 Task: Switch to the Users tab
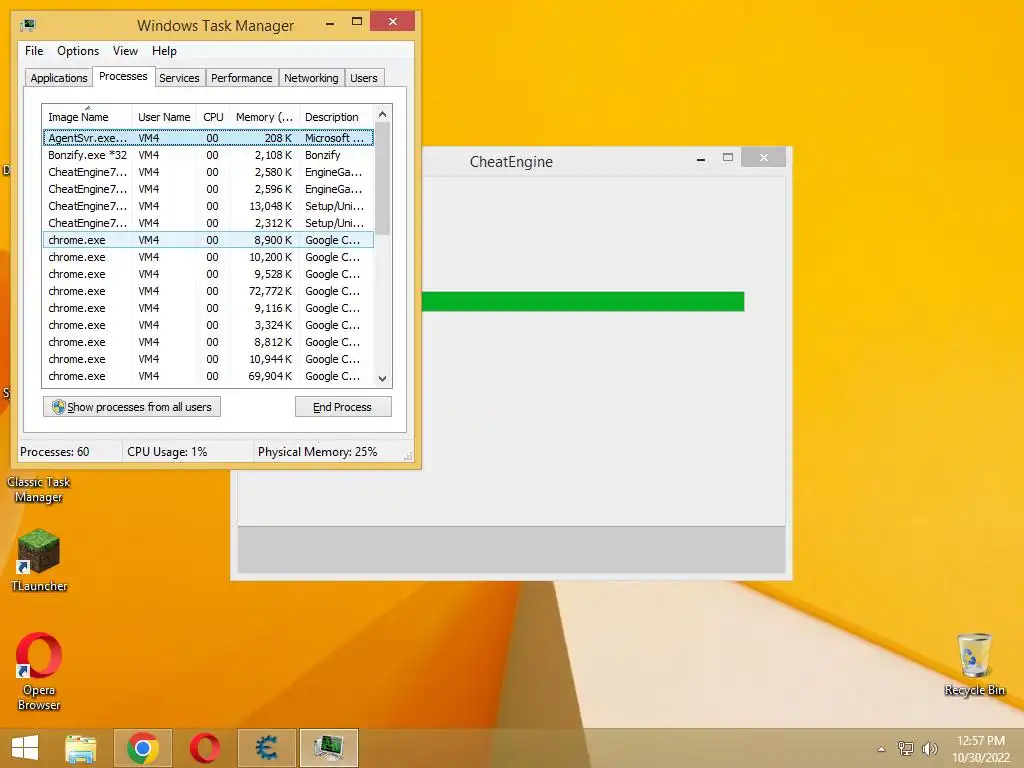(364, 78)
